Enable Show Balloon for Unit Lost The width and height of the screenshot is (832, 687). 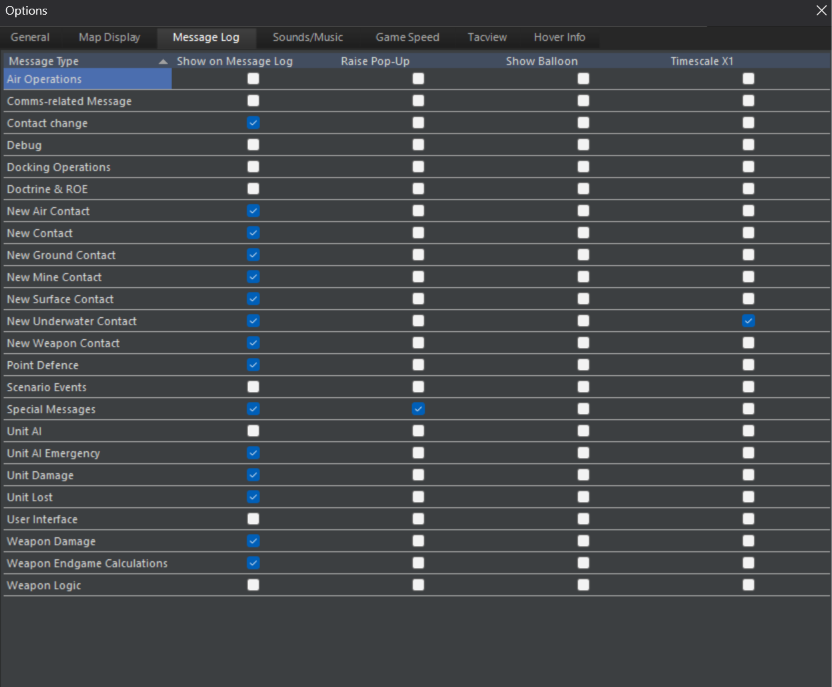click(x=583, y=497)
